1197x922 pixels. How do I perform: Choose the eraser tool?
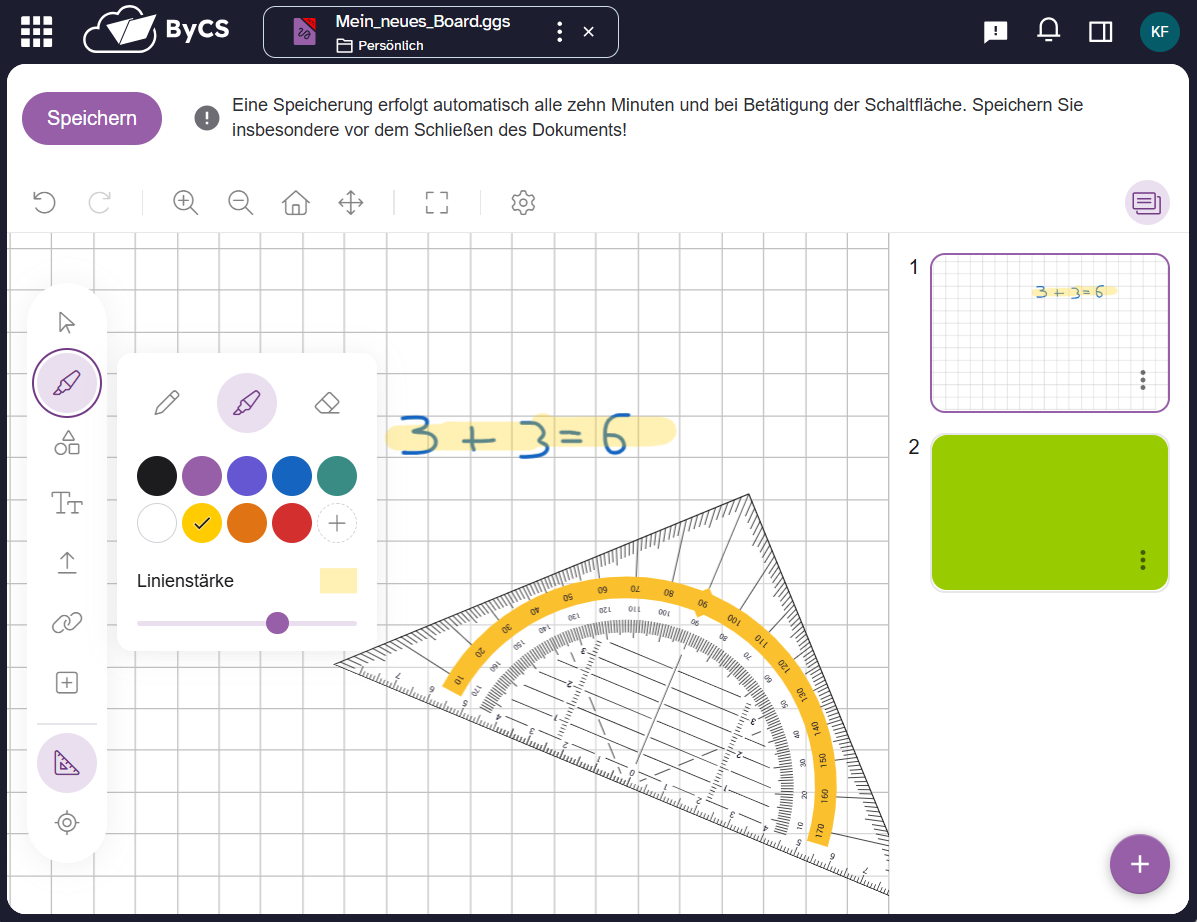(x=327, y=403)
